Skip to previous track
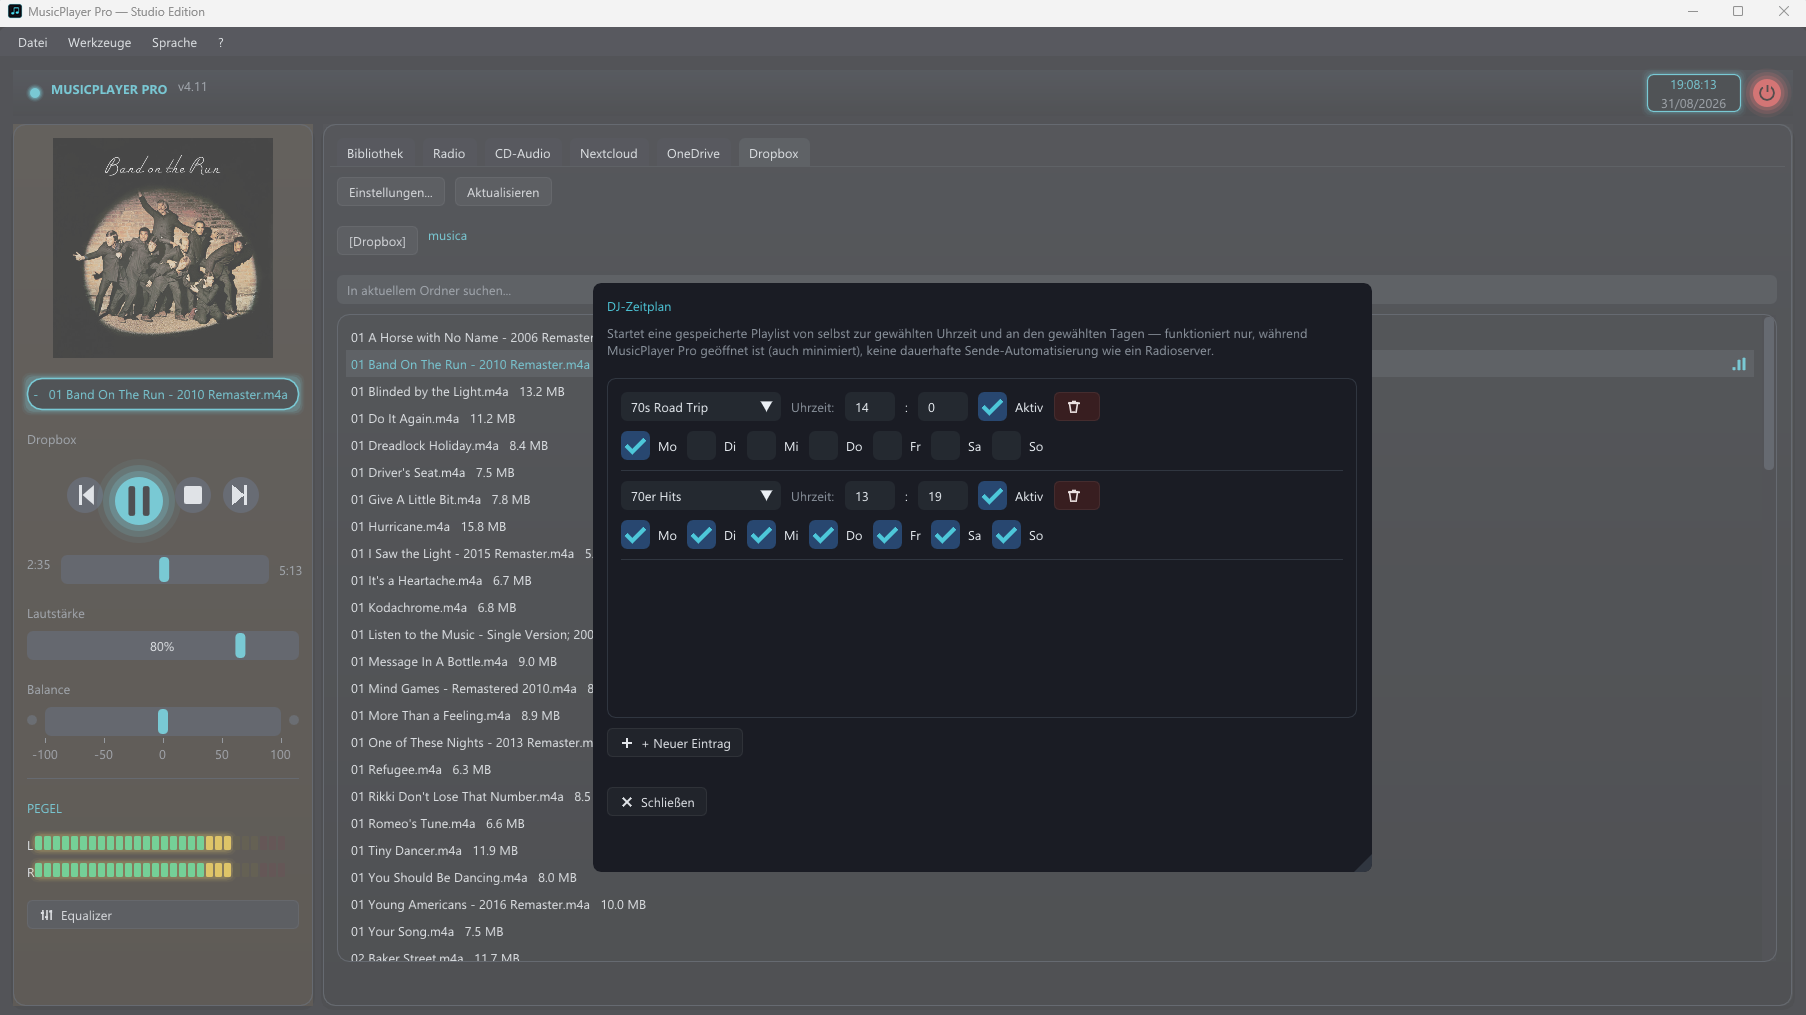Viewport: 1806px width, 1015px height. point(86,495)
